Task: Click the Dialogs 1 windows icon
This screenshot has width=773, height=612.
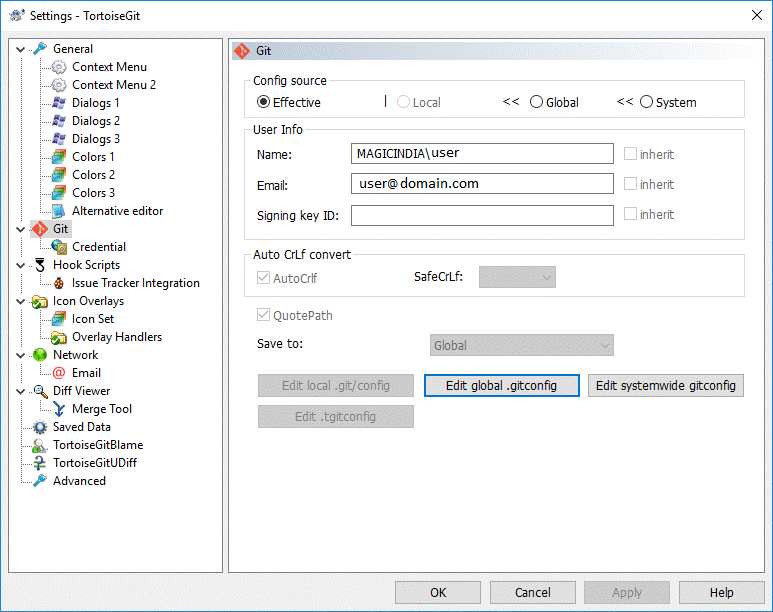Action: click(x=59, y=103)
